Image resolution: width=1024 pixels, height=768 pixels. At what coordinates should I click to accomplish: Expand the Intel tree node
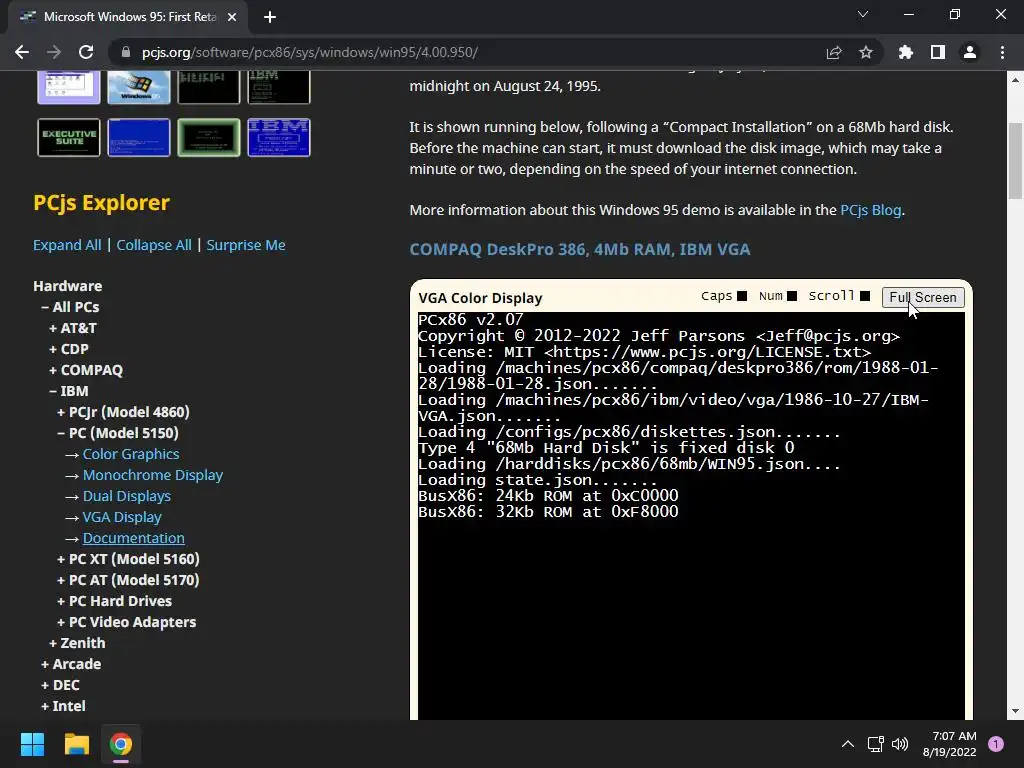tap(63, 706)
